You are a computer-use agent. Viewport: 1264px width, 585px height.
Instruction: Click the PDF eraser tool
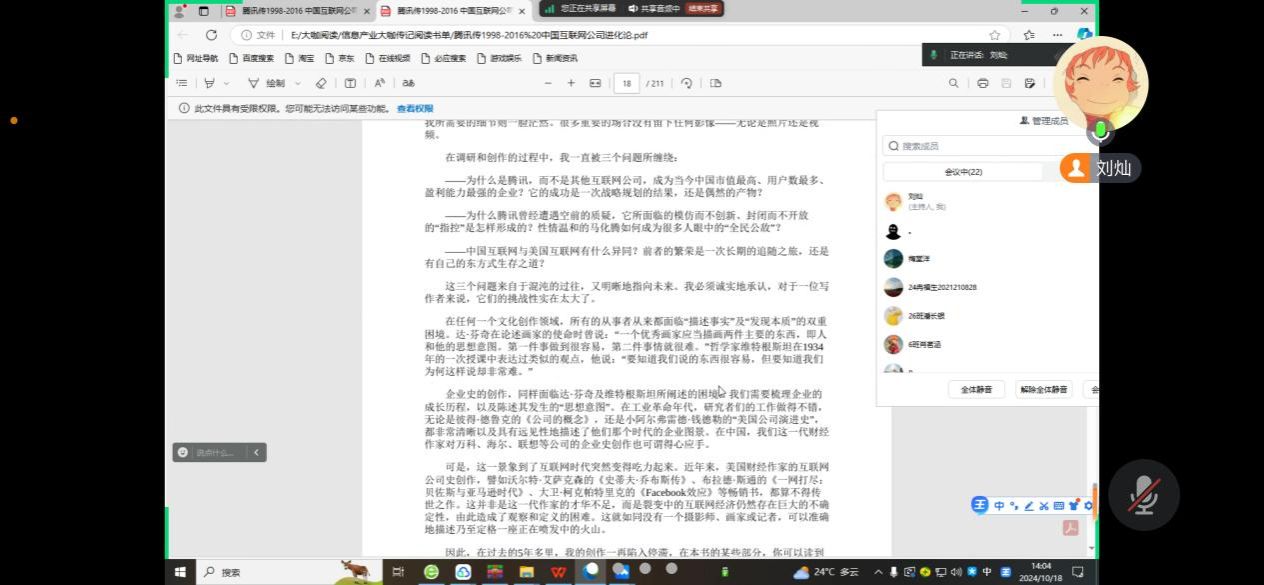coord(321,83)
